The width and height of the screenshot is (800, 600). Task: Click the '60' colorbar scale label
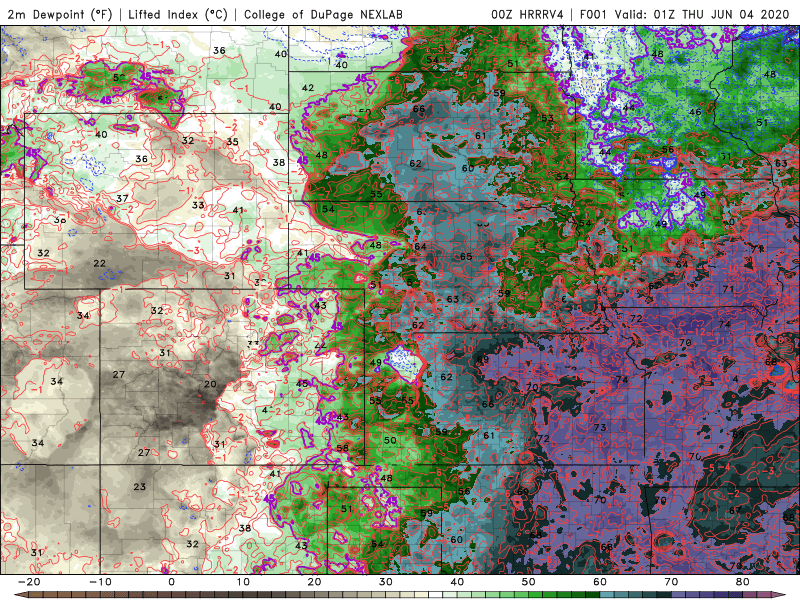click(600, 582)
